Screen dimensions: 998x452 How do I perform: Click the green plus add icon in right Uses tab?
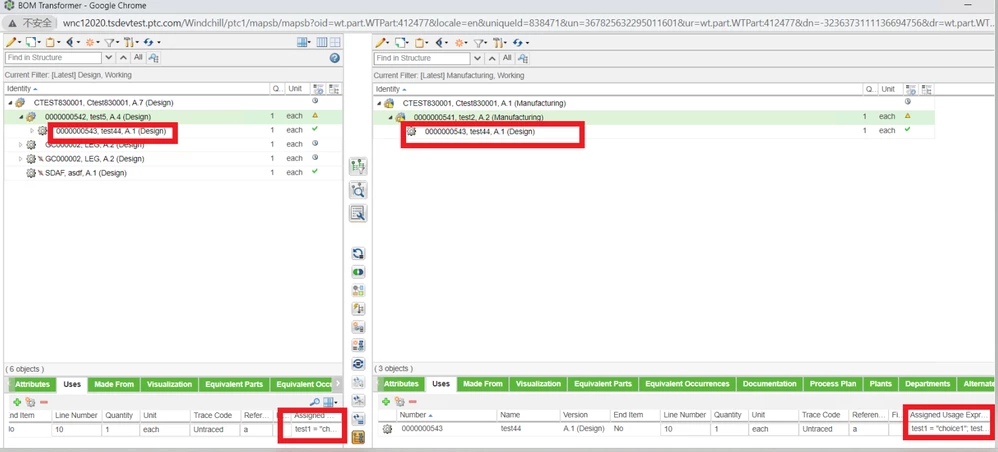click(386, 402)
